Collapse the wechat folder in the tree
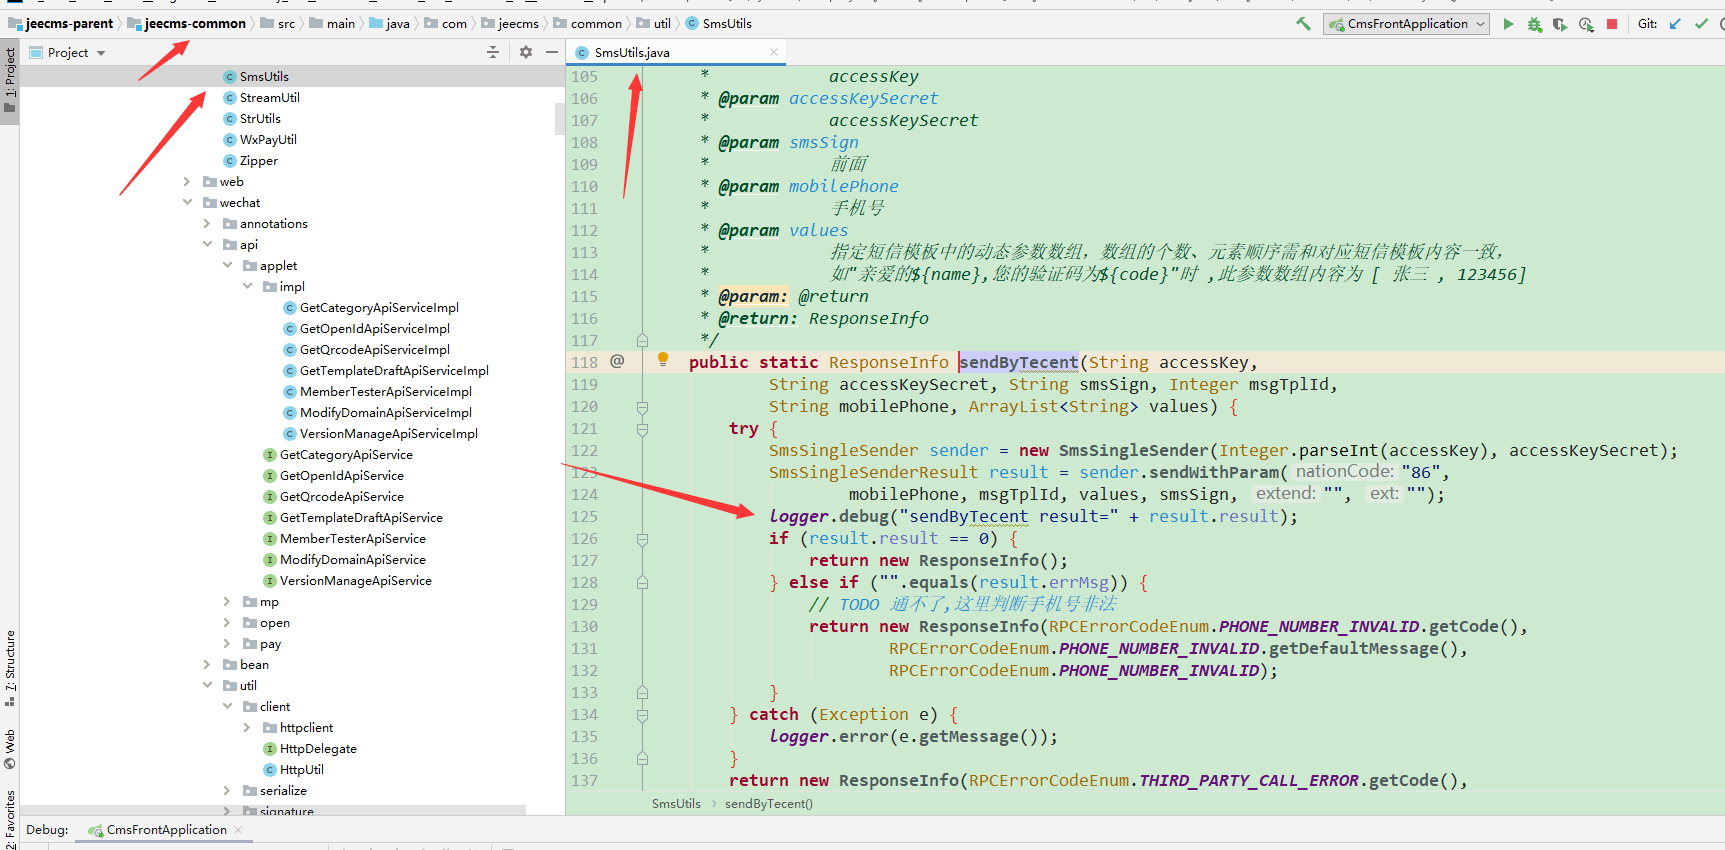 coord(187,203)
